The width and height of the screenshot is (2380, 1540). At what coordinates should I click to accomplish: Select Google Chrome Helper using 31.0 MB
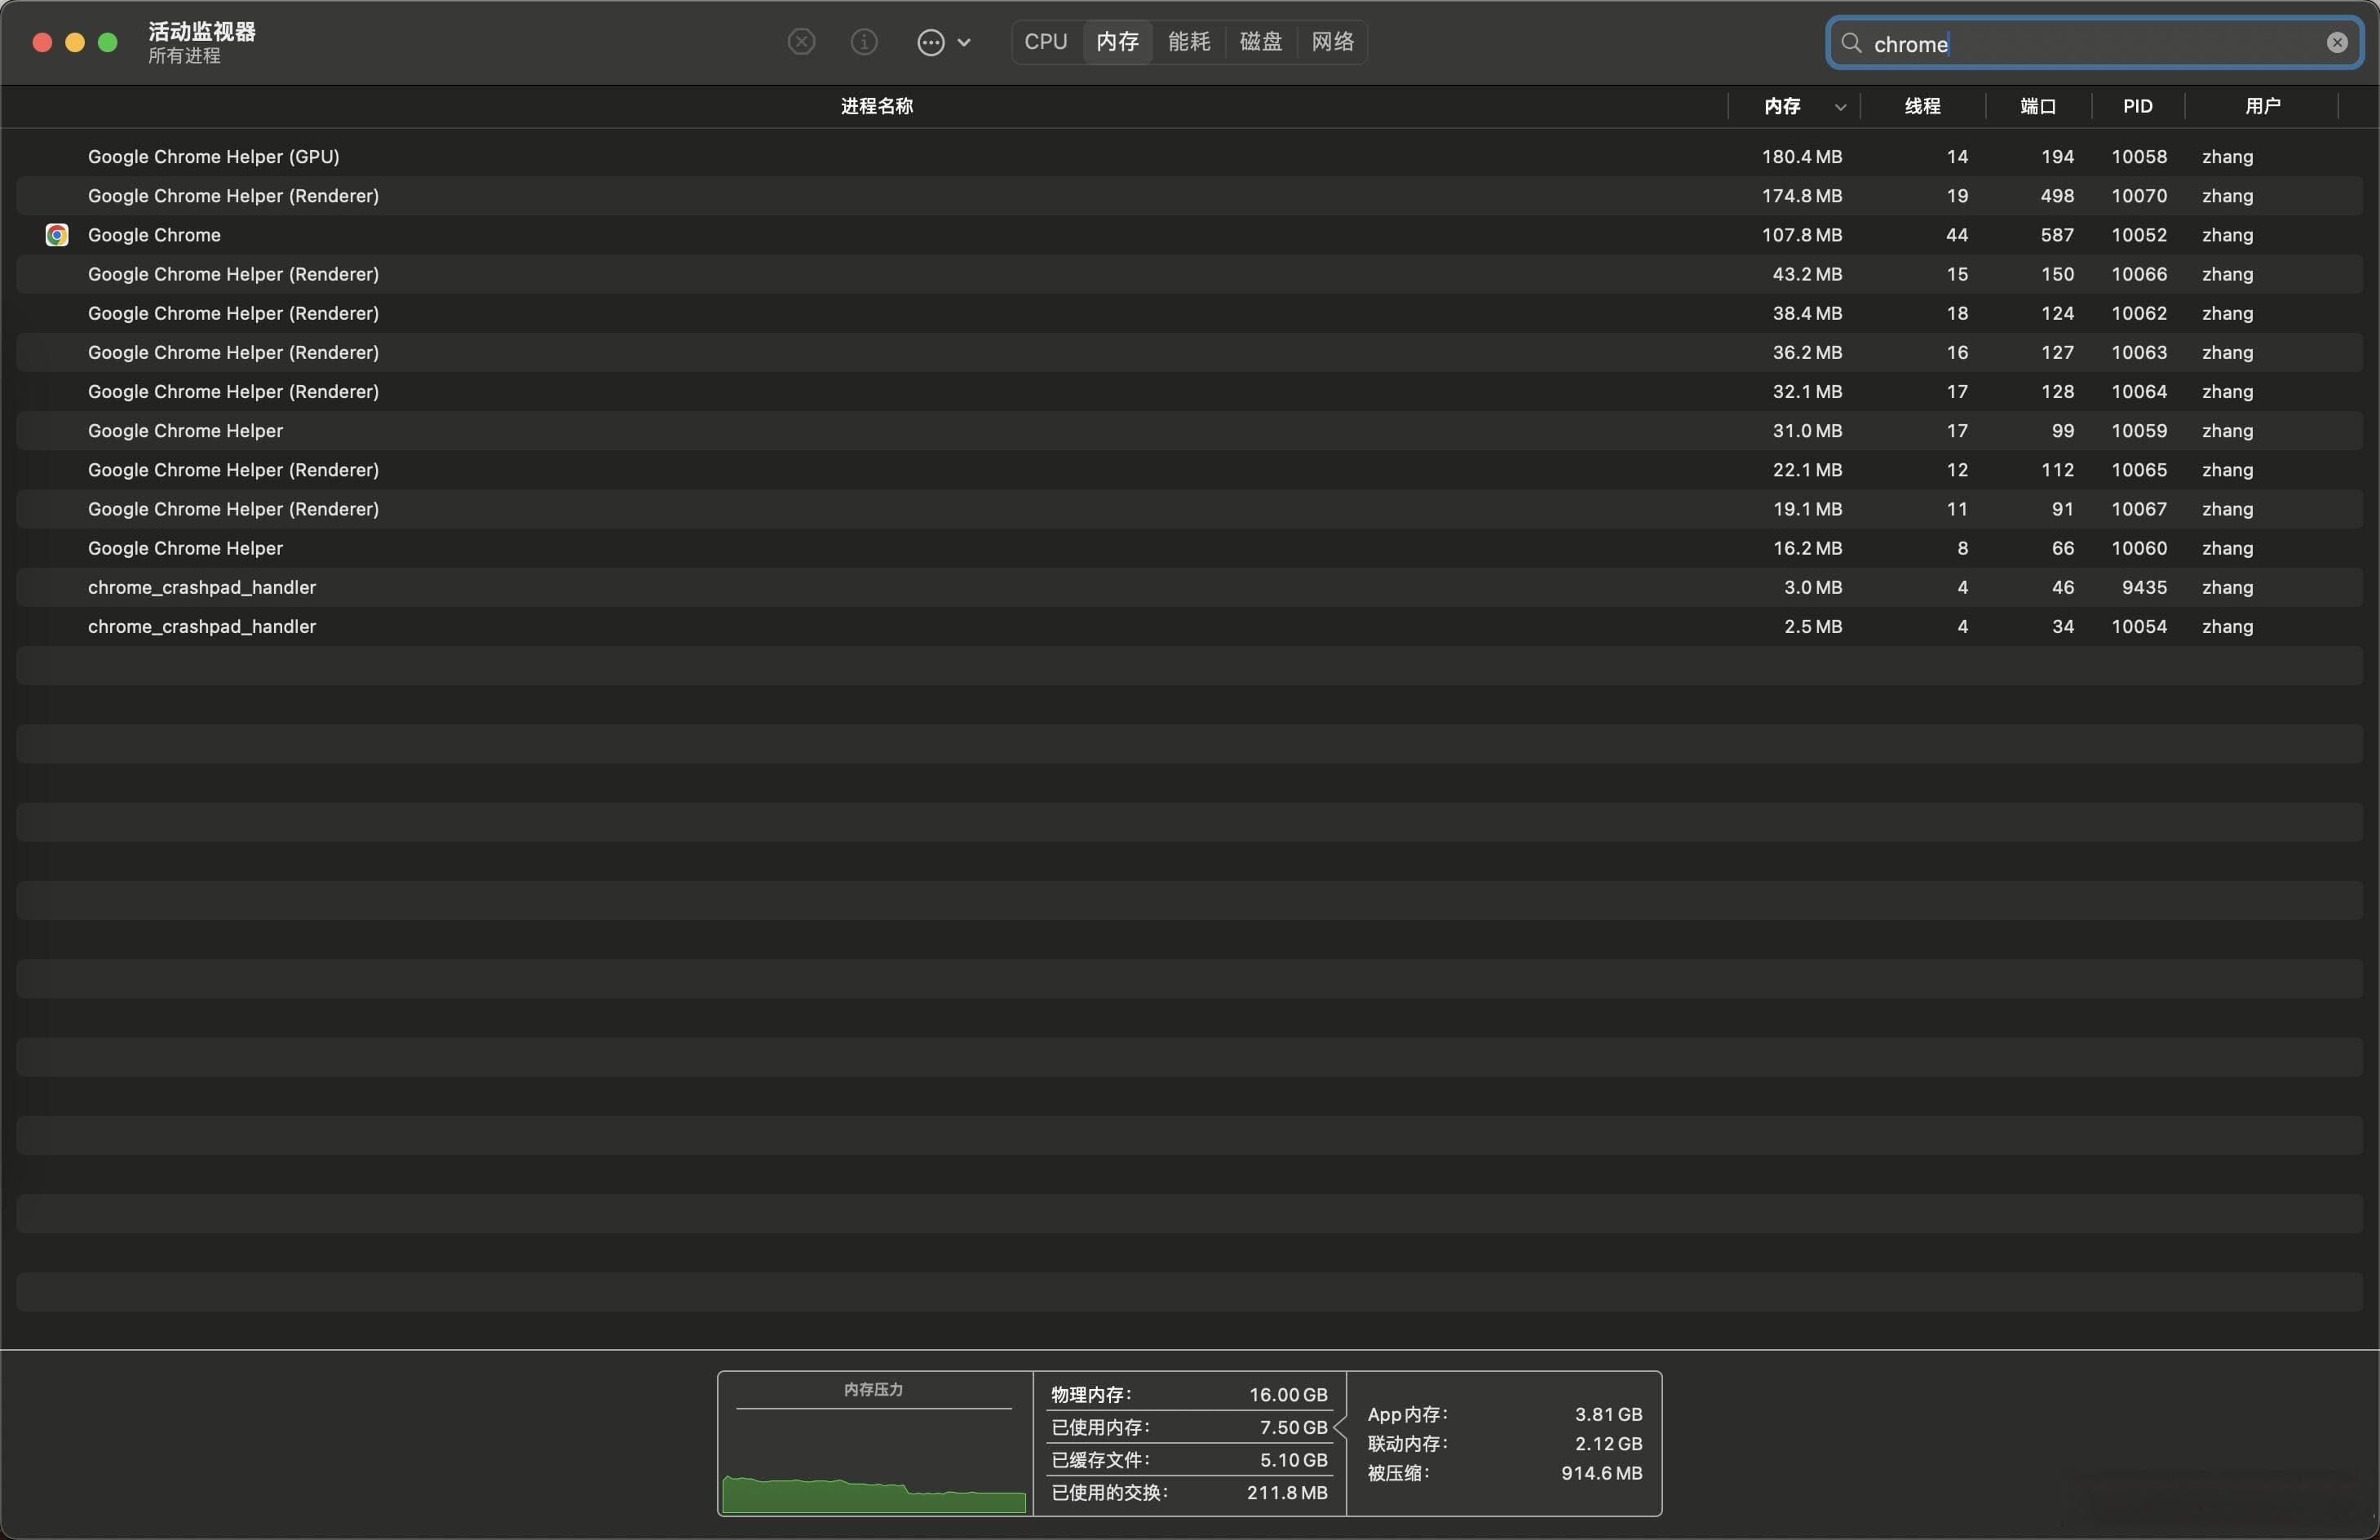click(x=1190, y=431)
